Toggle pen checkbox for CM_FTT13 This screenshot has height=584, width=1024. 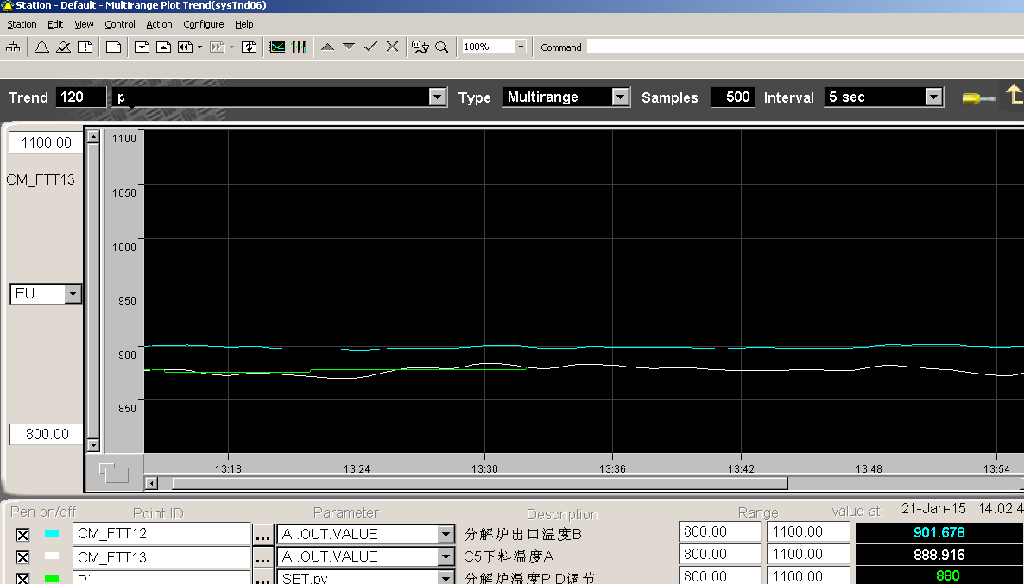(x=23, y=557)
